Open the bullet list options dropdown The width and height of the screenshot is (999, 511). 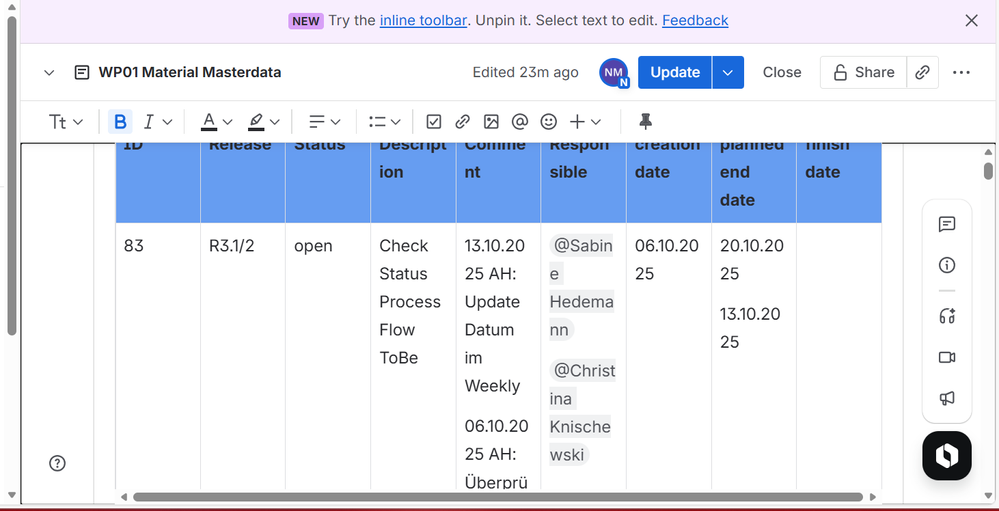(x=385, y=121)
